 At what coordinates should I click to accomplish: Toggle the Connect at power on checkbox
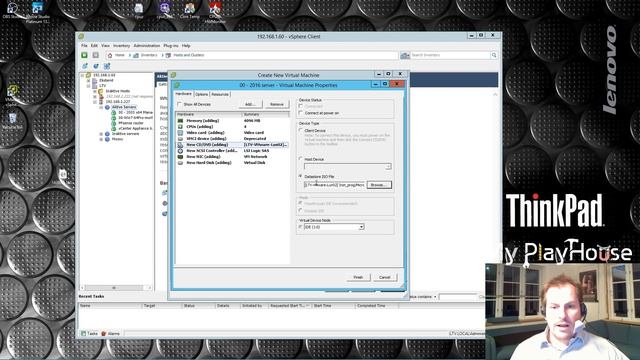pos(301,113)
